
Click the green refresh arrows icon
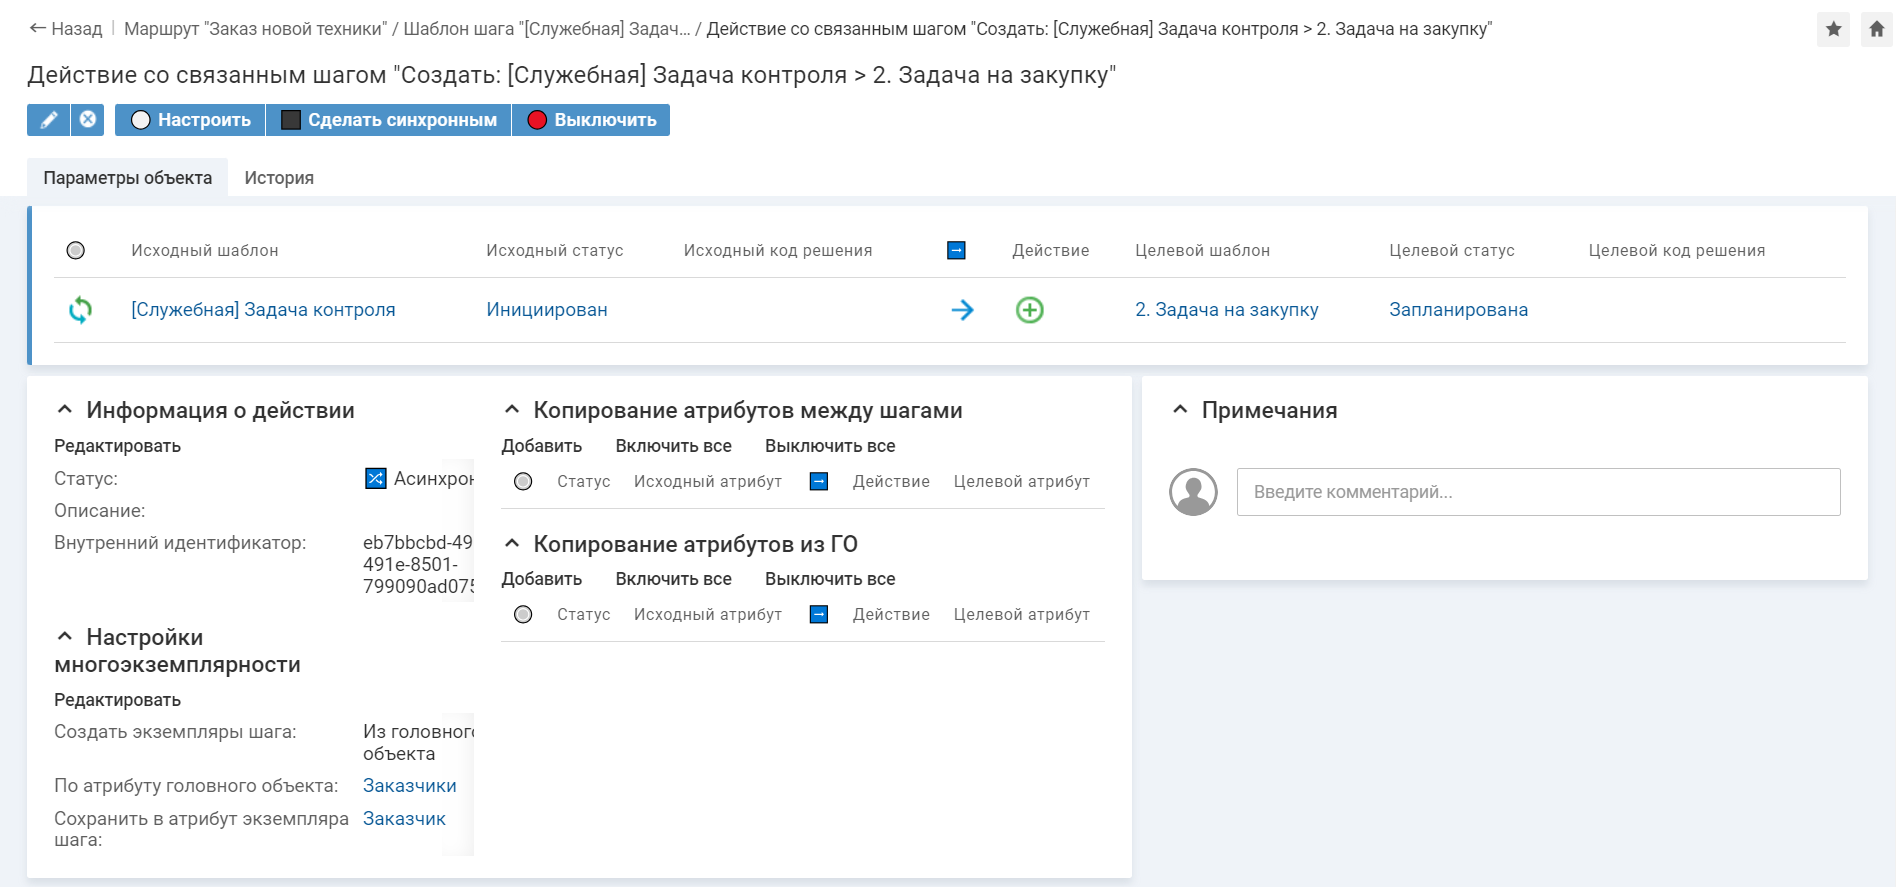tap(80, 310)
